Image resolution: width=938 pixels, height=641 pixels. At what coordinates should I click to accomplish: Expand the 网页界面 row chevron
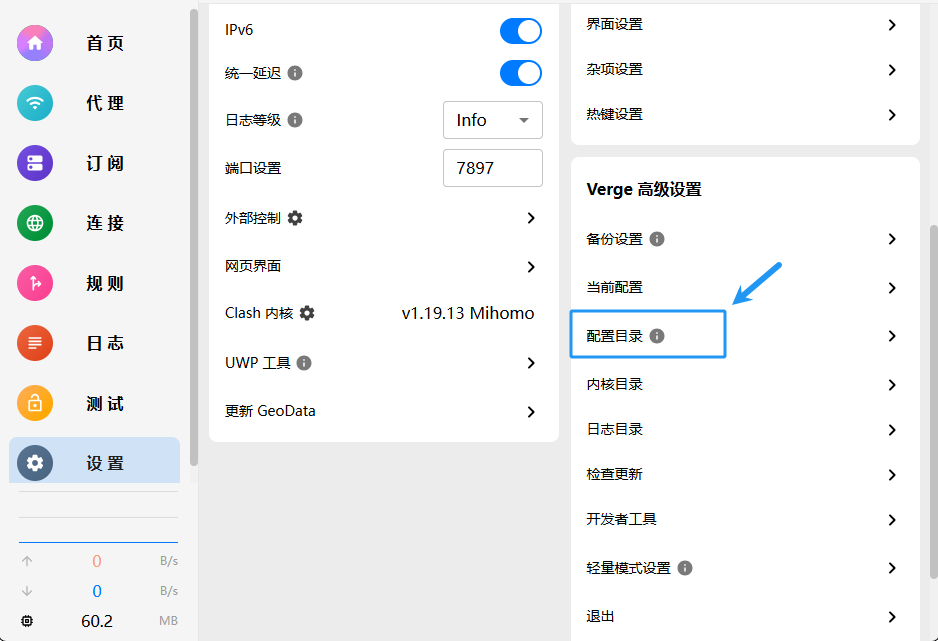point(531,267)
